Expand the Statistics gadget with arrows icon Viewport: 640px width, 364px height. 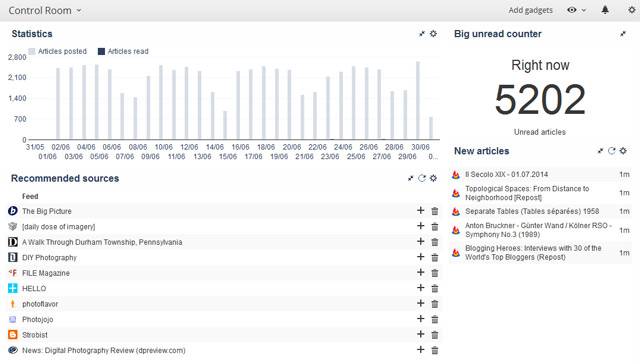point(422,34)
